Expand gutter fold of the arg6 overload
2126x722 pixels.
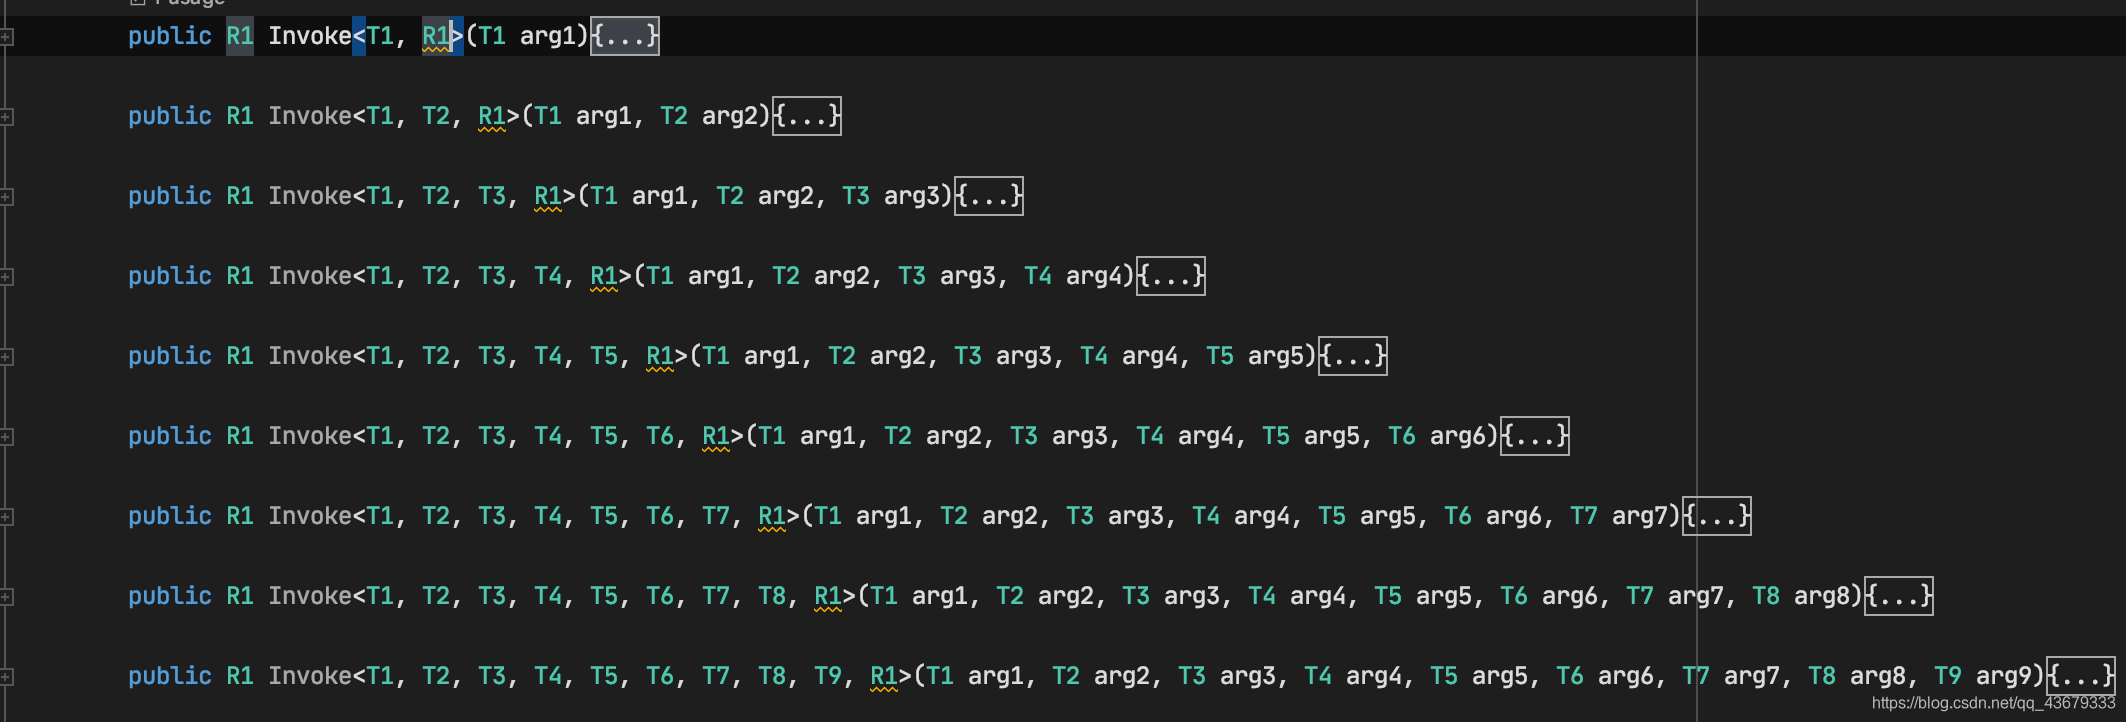6,437
